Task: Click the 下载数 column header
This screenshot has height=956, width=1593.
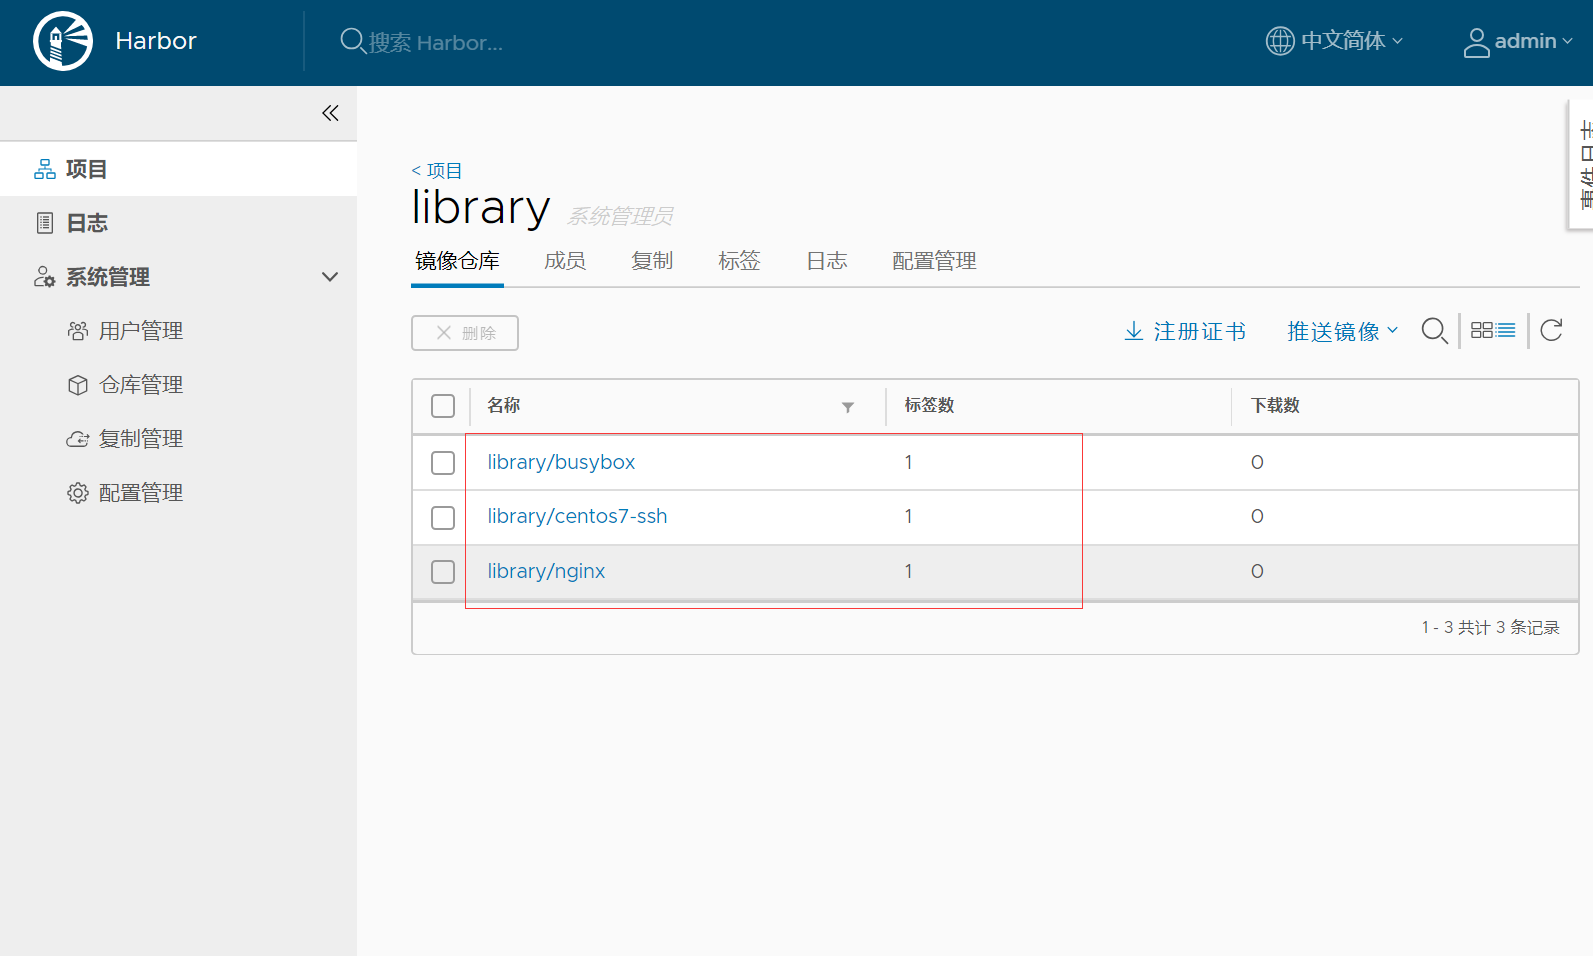Action: (1275, 405)
